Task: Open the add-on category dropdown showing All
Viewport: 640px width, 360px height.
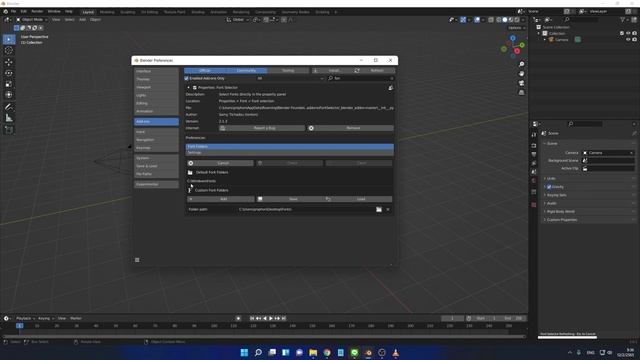Action: pyautogui.click(x=290, y=78)
